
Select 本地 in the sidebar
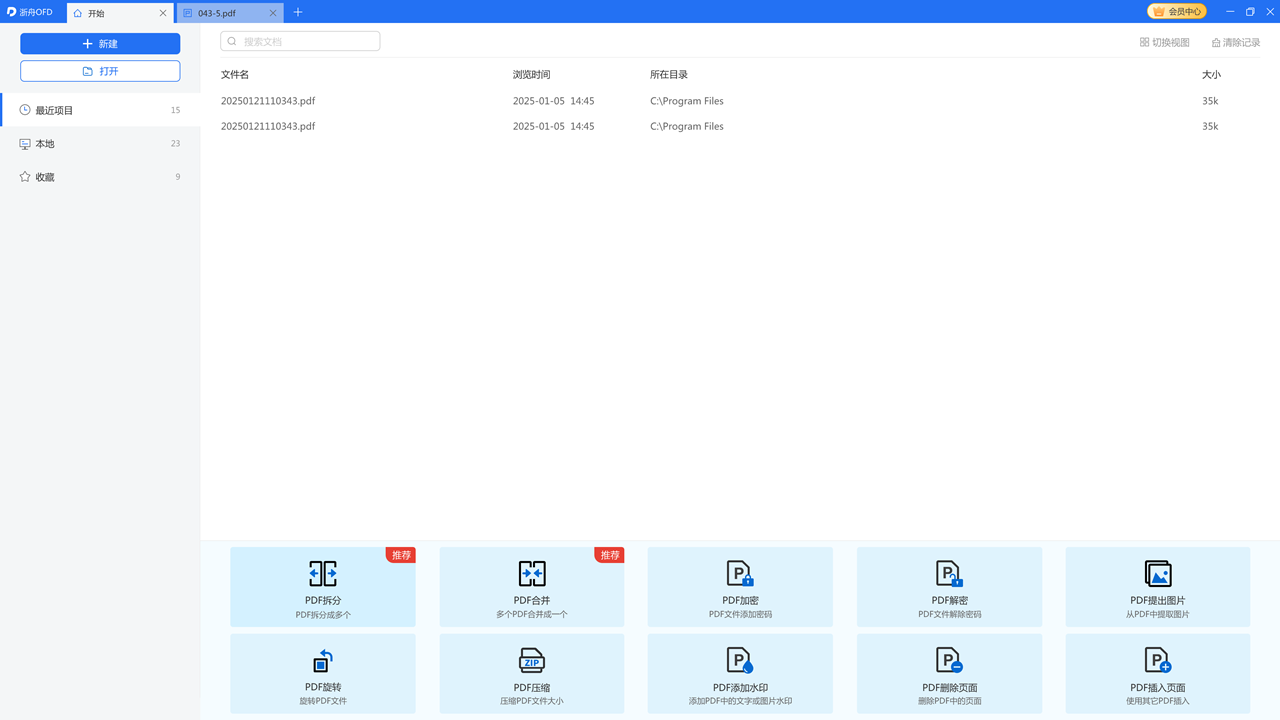point(46,144)
